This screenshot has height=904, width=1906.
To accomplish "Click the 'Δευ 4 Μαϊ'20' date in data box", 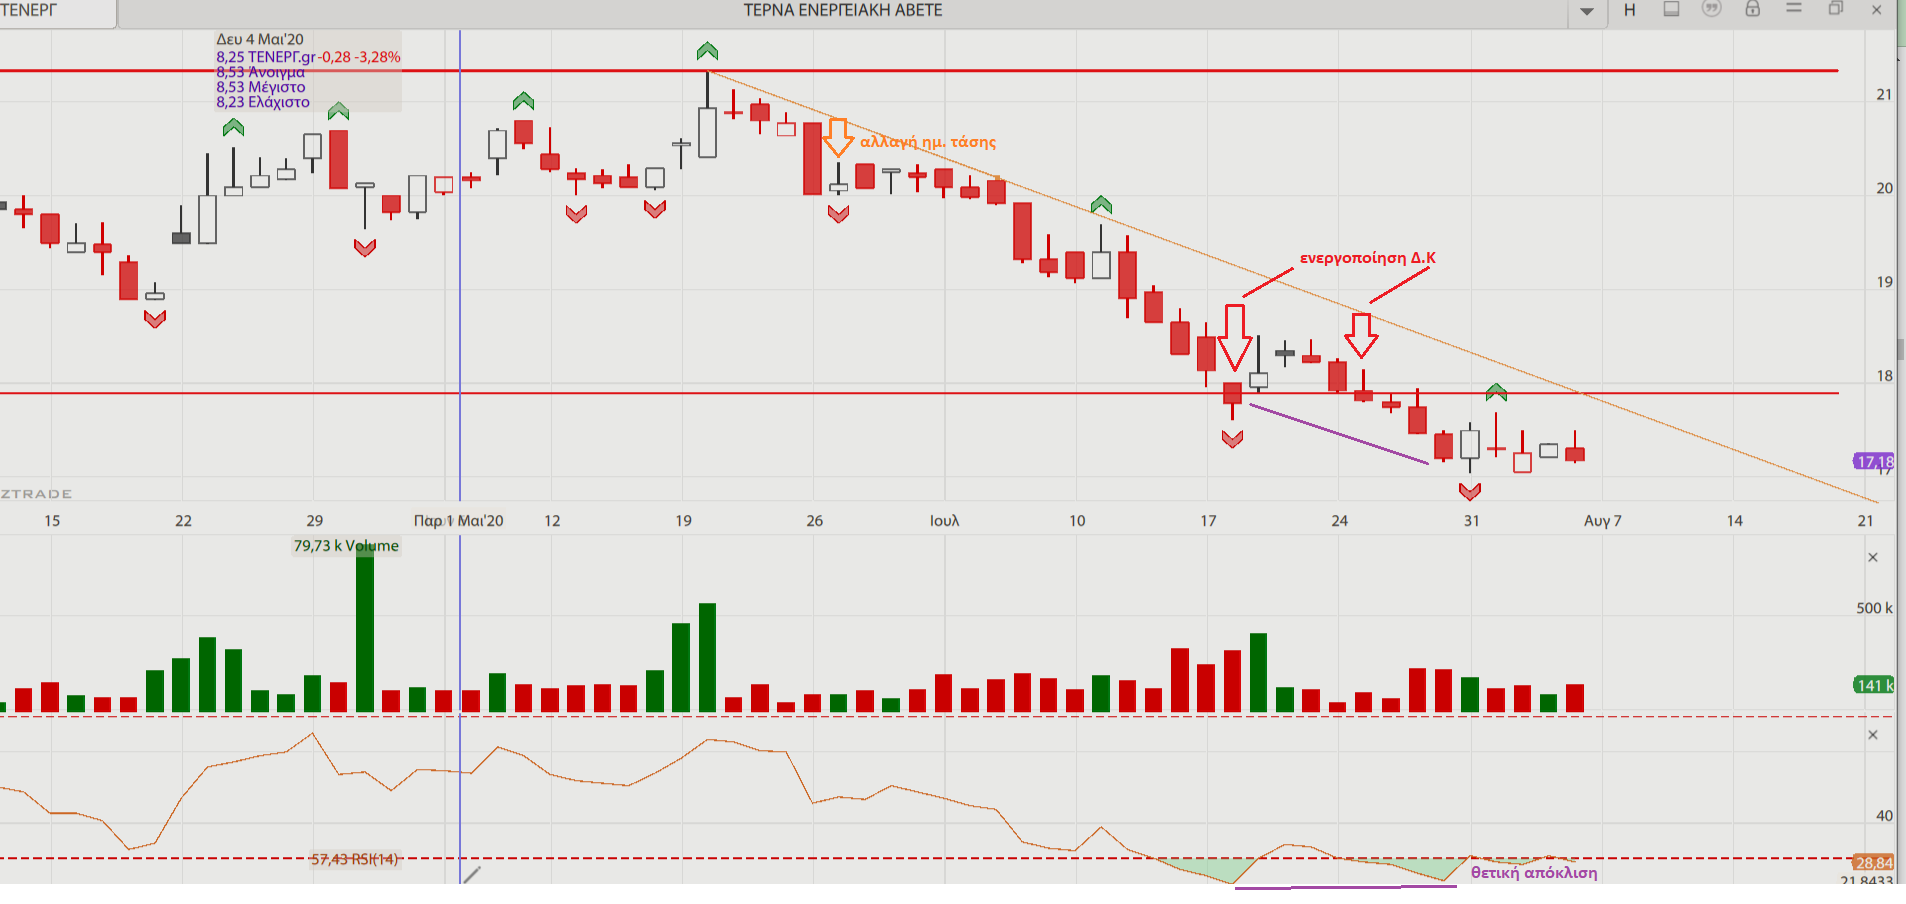I will click(260, 40).
